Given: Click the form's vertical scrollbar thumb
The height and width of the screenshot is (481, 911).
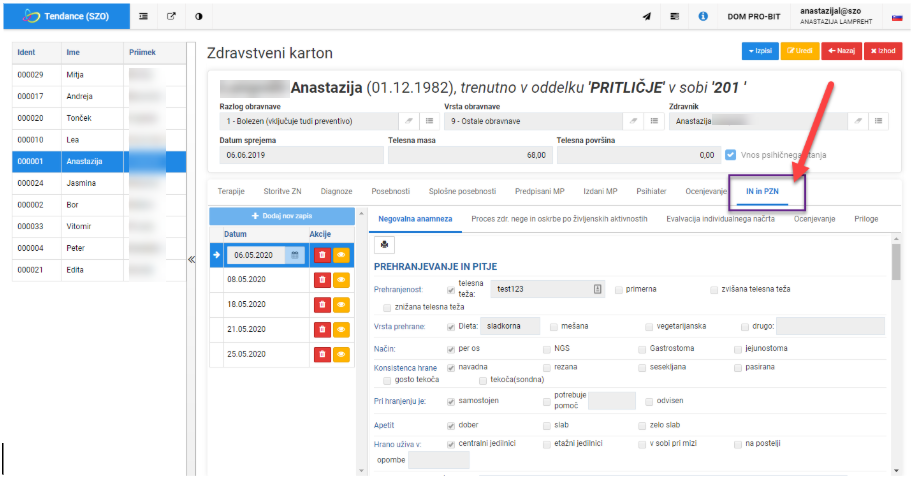Looking at the screenshot, I should pos(896,262).
